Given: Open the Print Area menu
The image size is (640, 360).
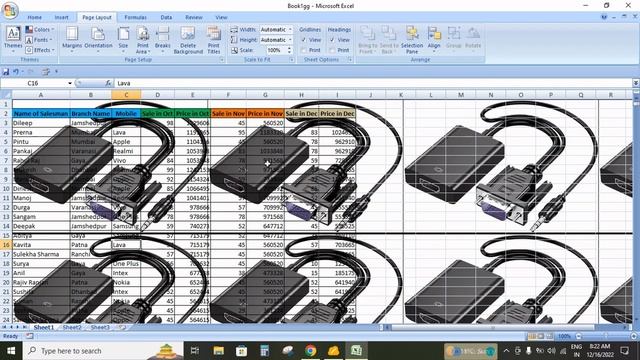Looking at the screenshot, I should [x=142, y=40].
